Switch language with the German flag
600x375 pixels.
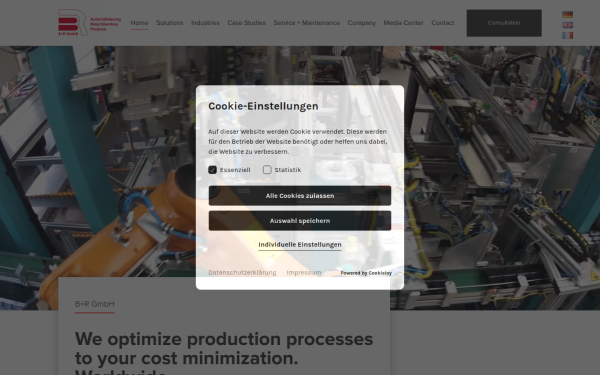[567, 15]
